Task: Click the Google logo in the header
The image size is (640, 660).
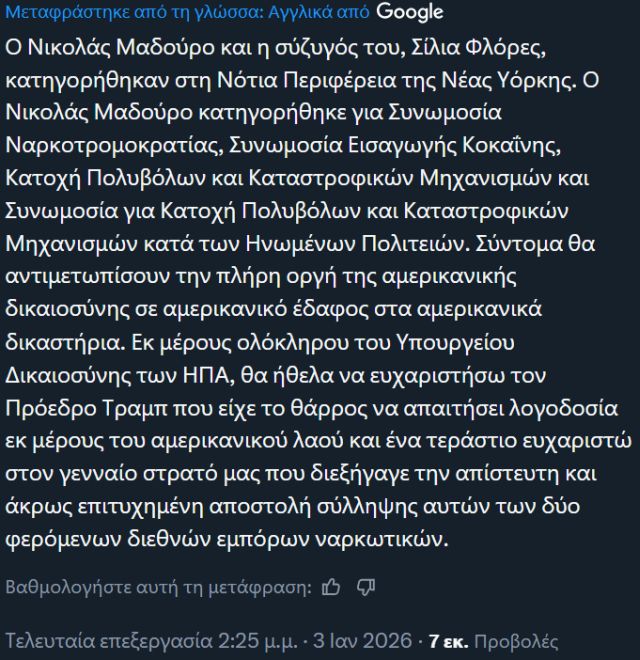Action: 410,12
